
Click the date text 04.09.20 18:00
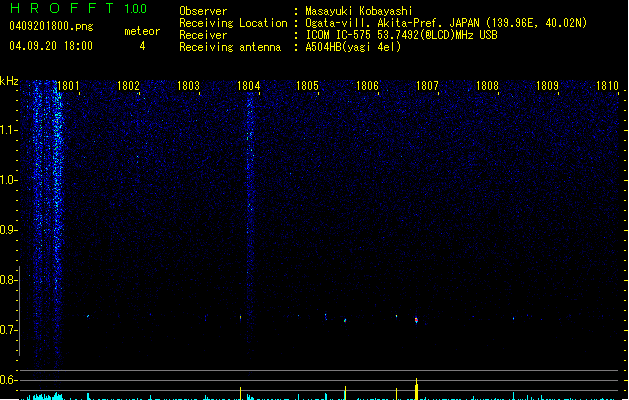(51, 46)
